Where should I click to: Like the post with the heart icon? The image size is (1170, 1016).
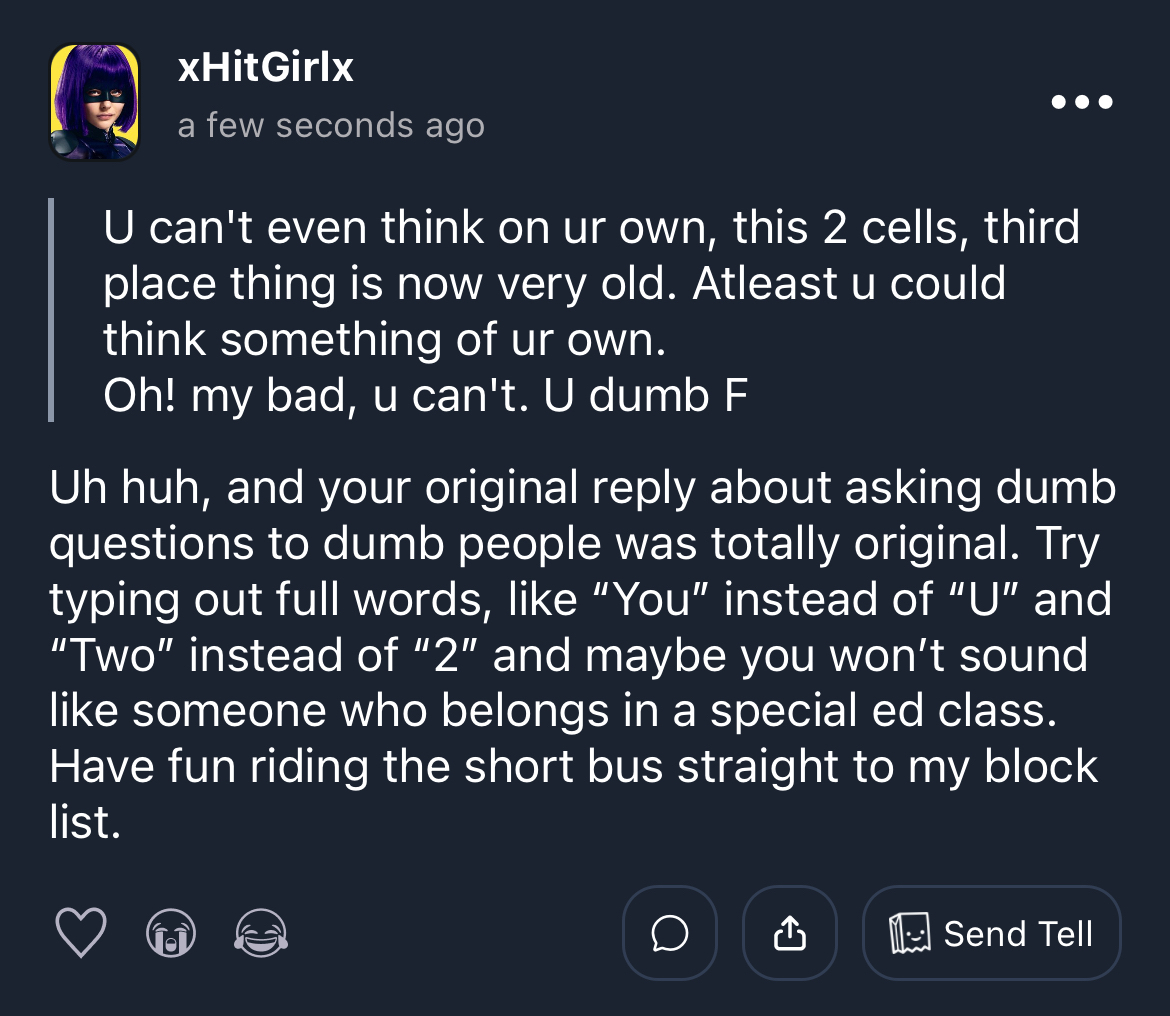[x=80, y=933]
